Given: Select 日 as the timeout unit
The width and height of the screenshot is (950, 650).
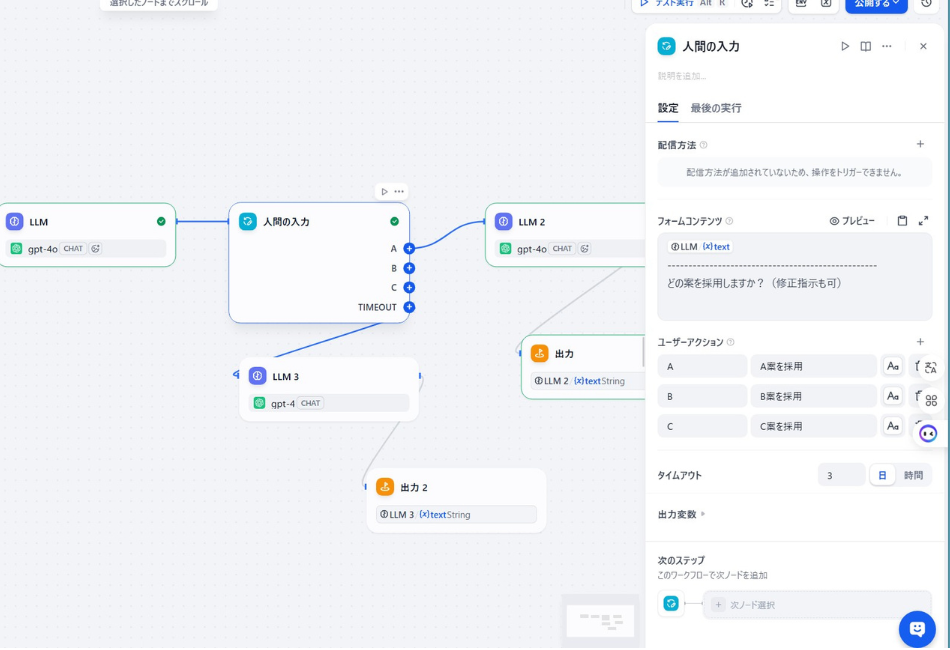Looking at the screenshot, I should click(882, 474).
